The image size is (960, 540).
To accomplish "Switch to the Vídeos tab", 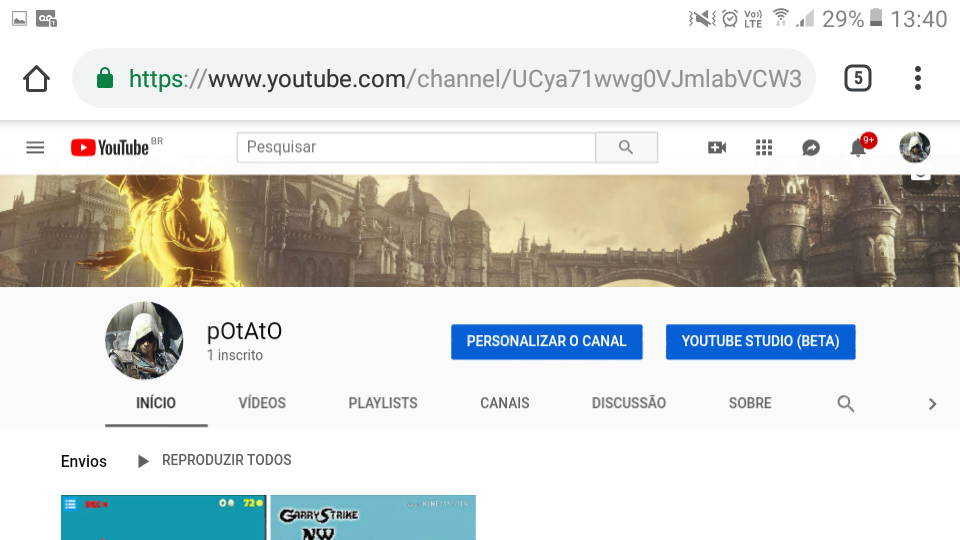I will click(x=262, y=403).
